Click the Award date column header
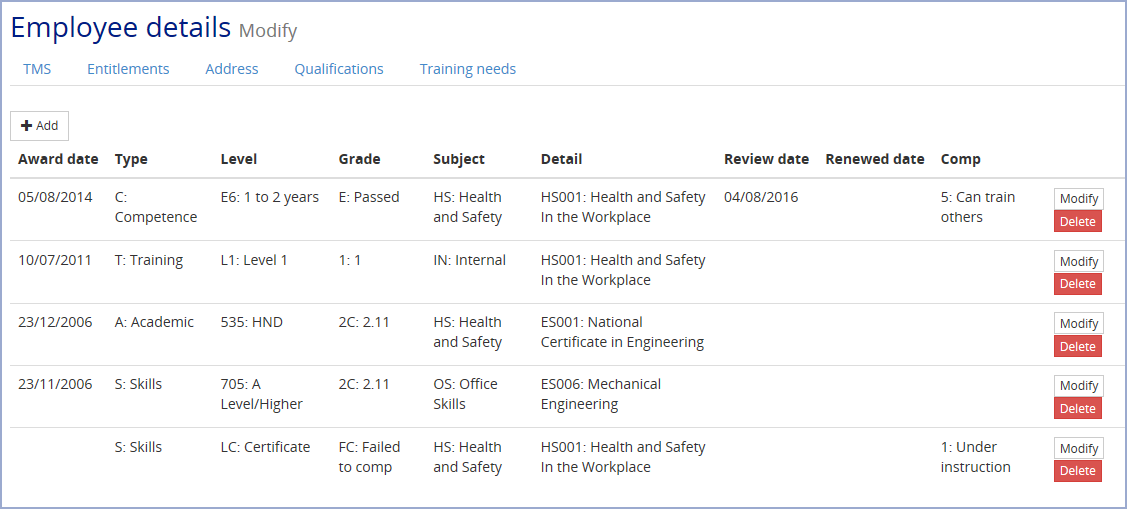The image size is (1127, 509). click(x=58, y=159)
